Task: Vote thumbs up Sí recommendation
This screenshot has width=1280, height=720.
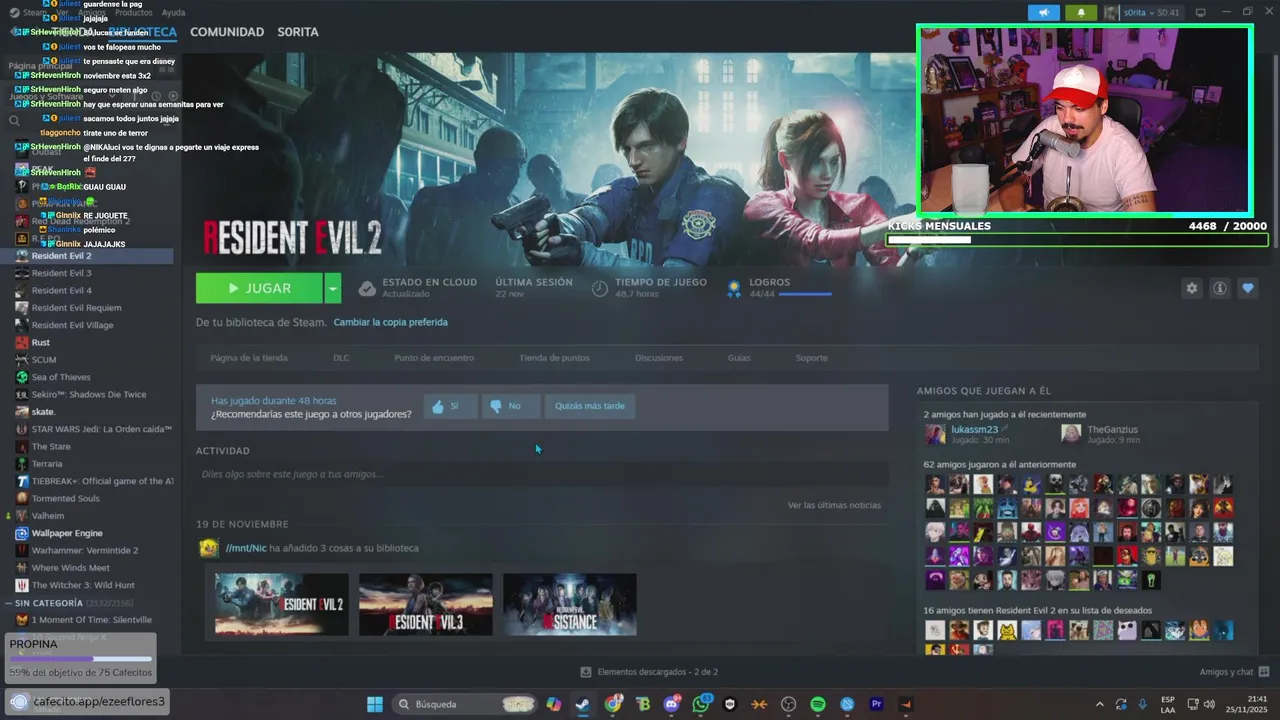Action: click(450, 406)
